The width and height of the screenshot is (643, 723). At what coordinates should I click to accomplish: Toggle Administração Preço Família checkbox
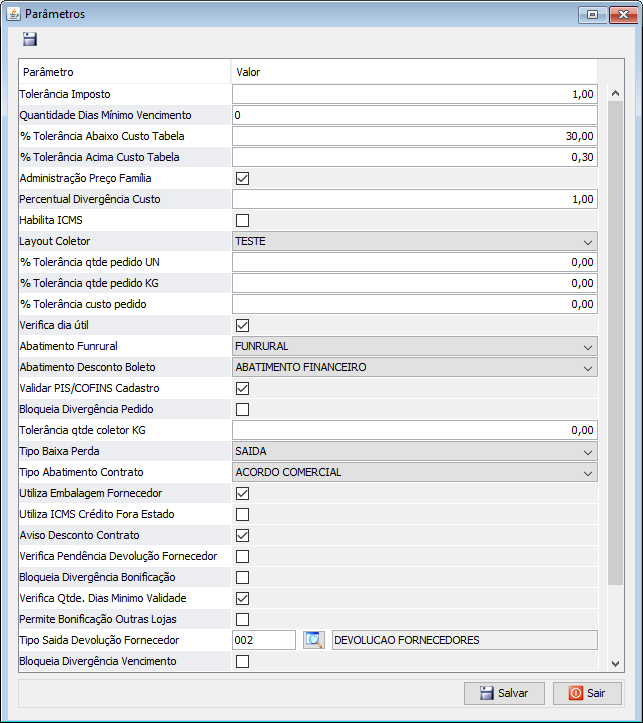pyautogui.click(x=242, y=178)
